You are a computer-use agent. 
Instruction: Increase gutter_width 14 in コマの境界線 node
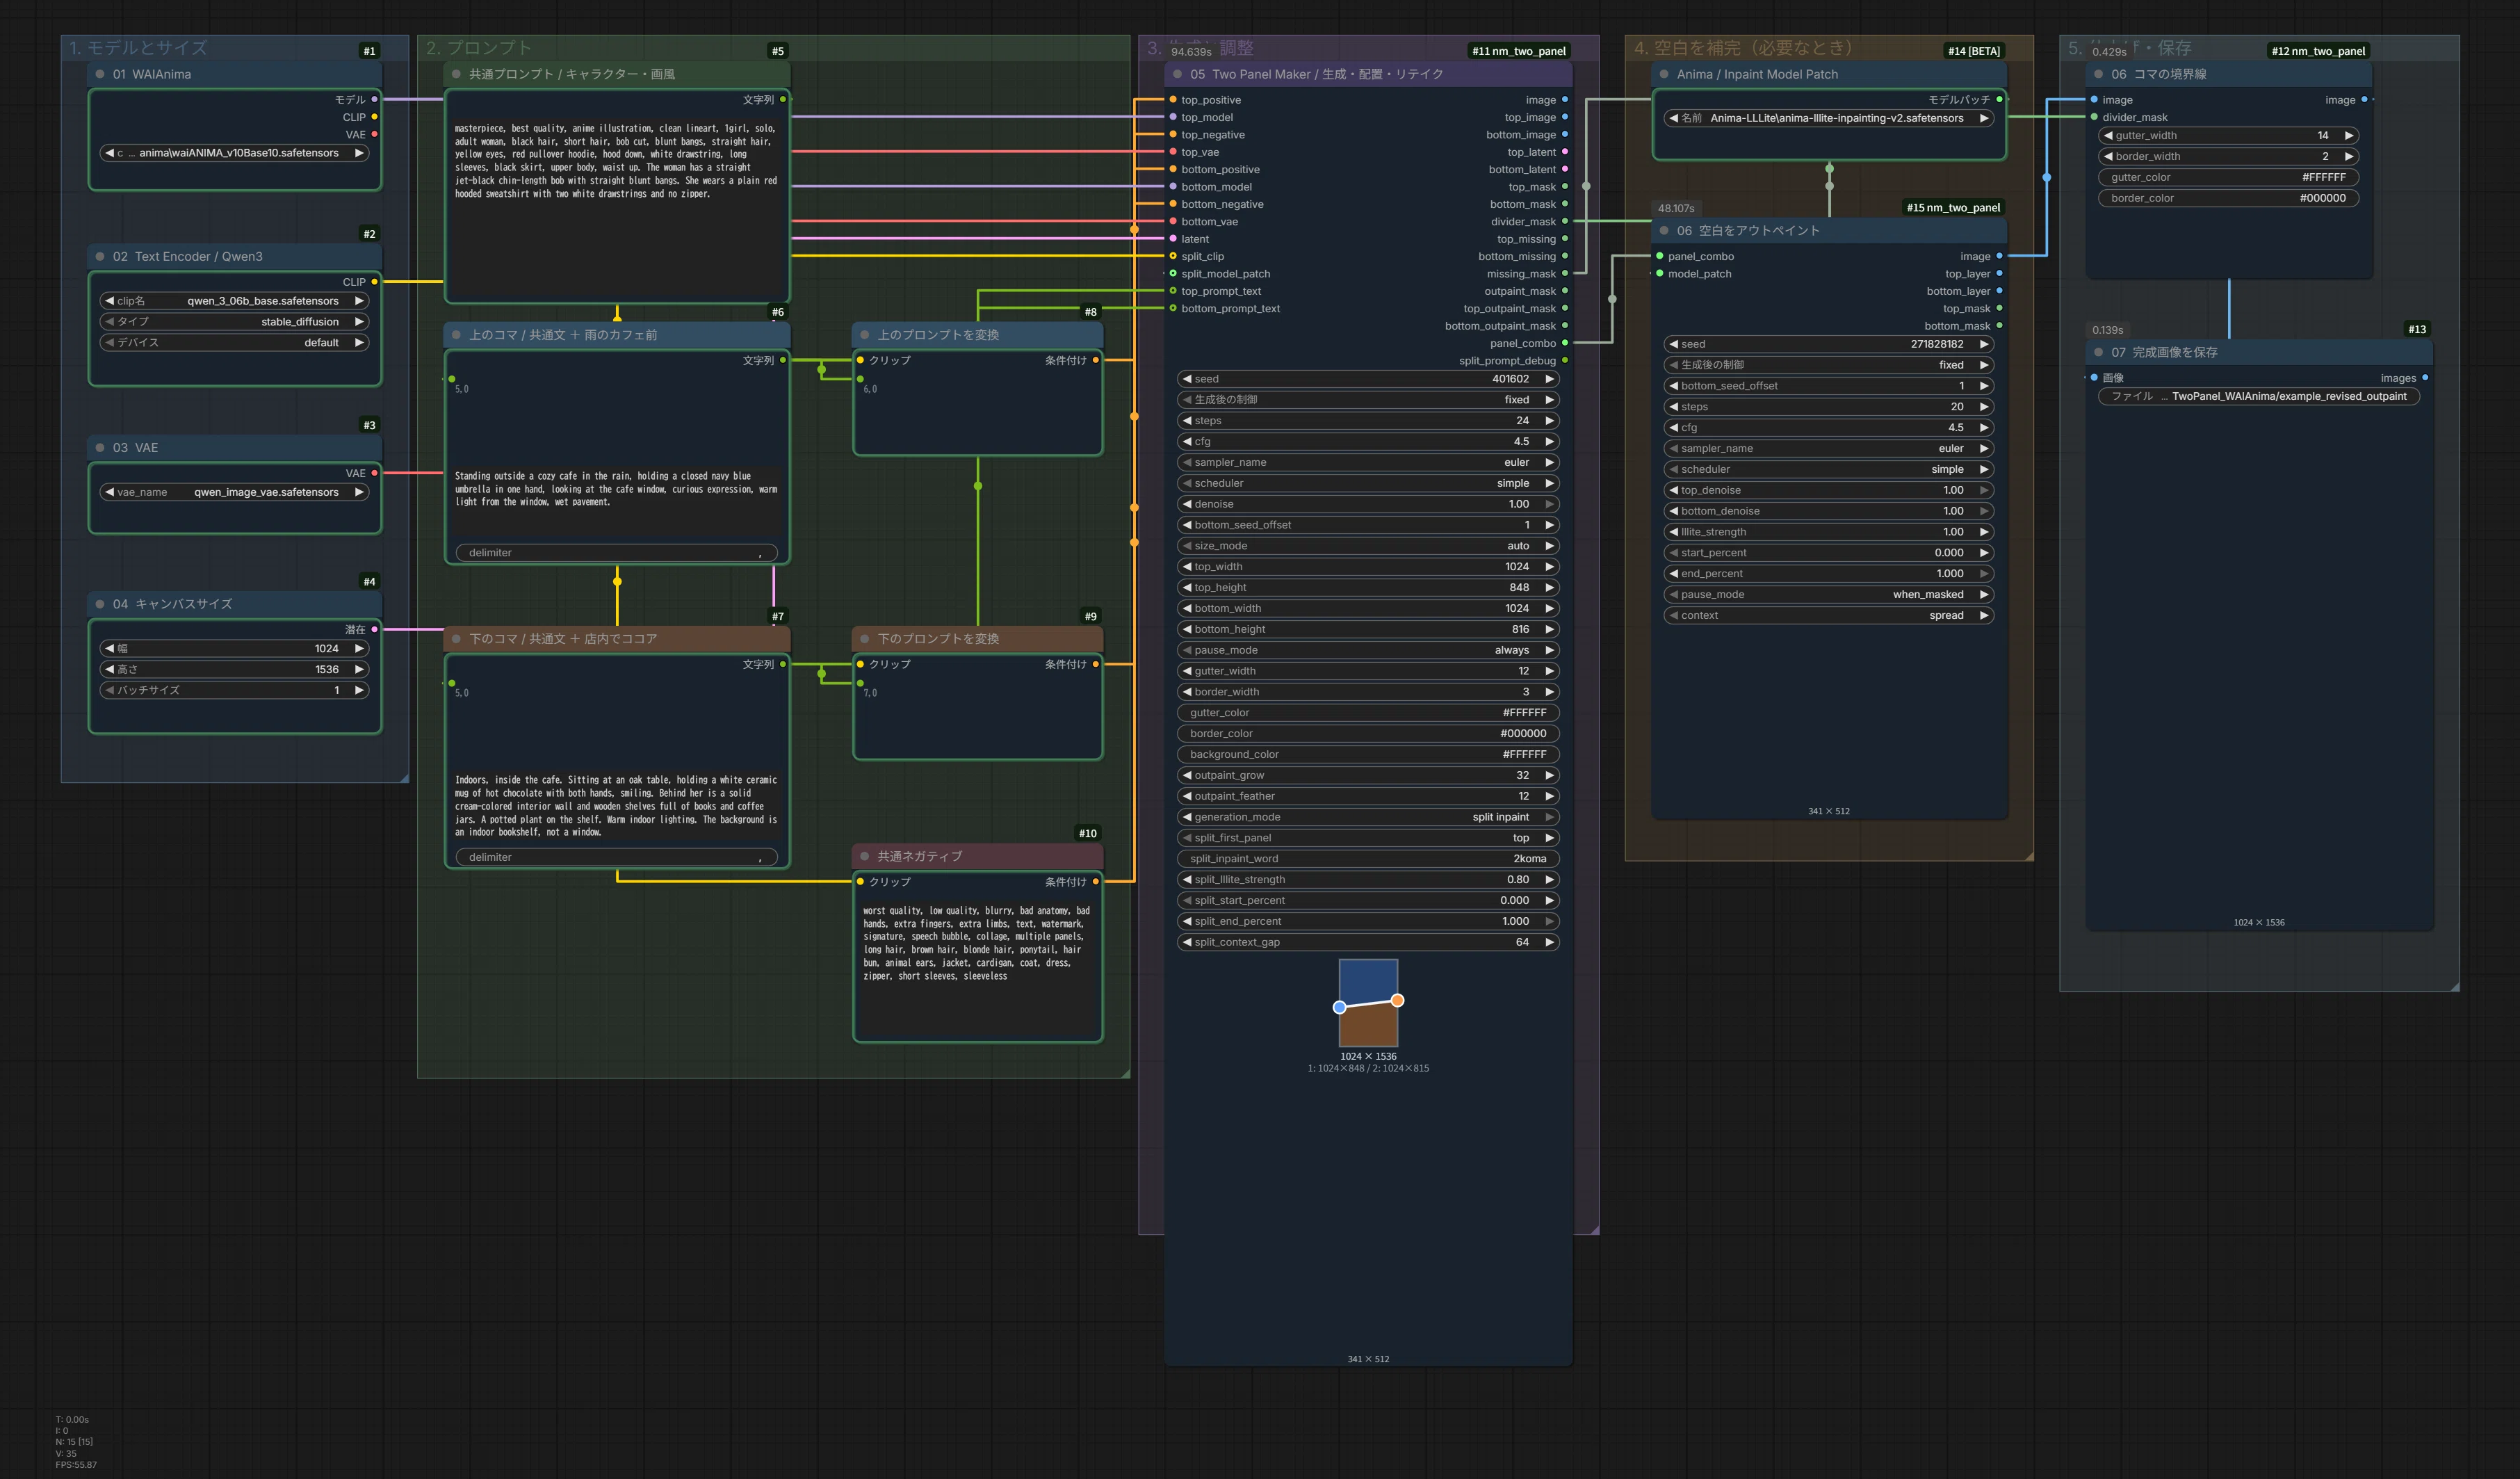2349,135
